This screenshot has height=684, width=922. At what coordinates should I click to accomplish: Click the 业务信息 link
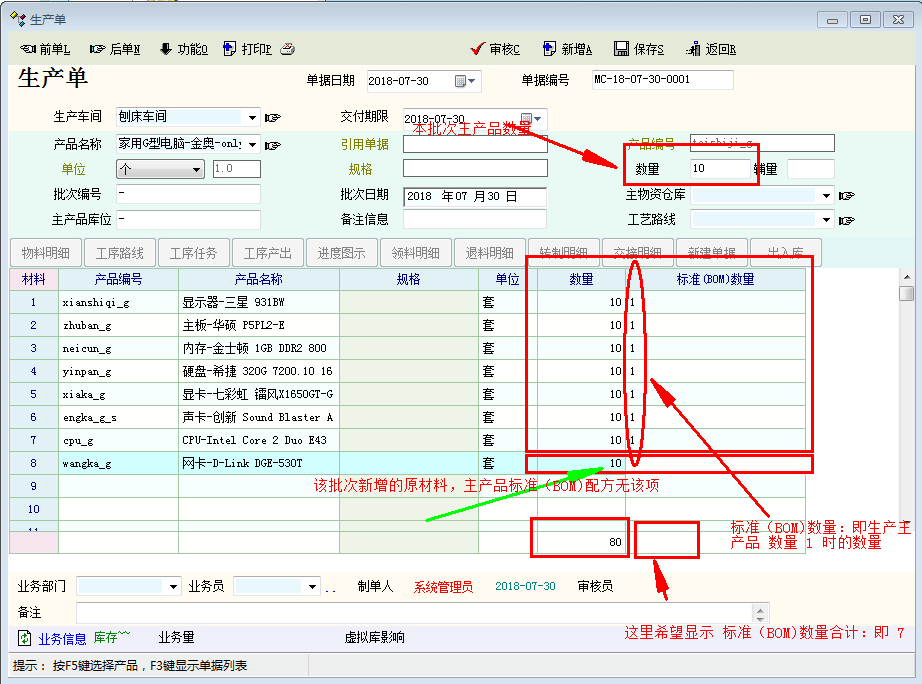pyautogui.click(x=62, y=638)
